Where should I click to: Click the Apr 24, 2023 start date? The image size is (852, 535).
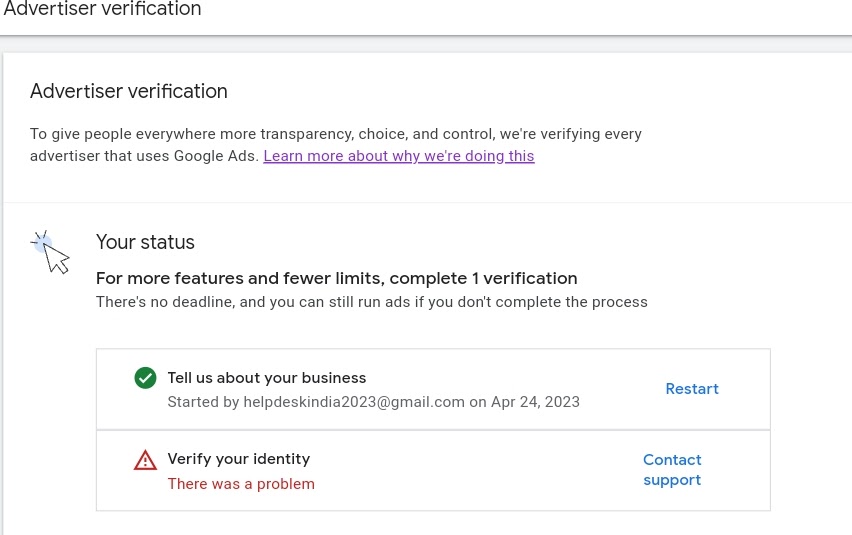535,402
